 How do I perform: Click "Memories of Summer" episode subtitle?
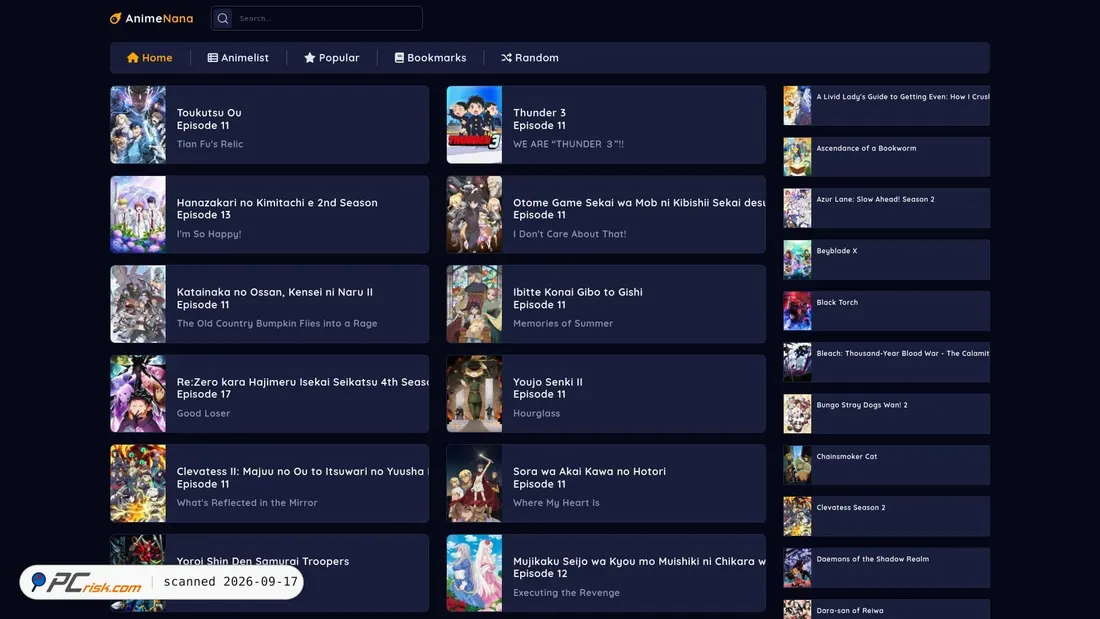(x=563, y=324)
